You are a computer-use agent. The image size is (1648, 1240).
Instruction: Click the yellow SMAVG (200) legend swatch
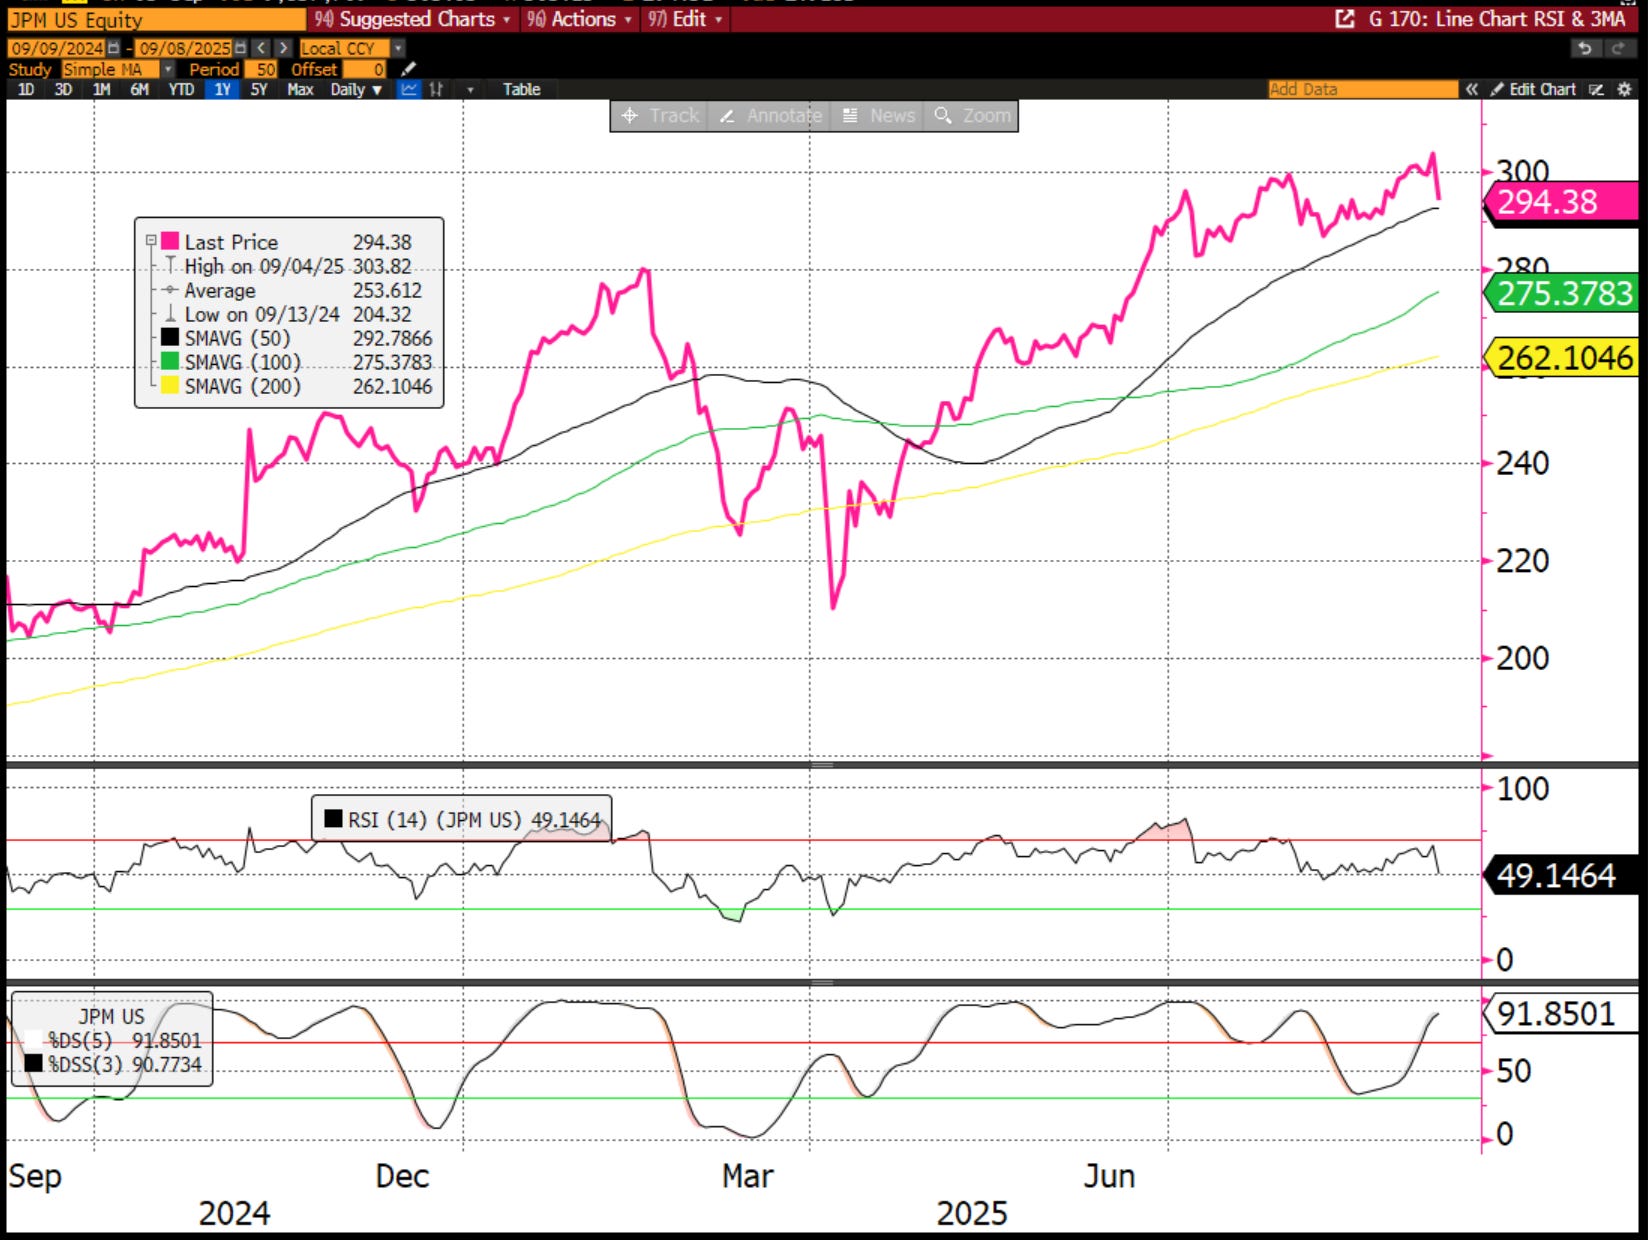coord(170,385)
